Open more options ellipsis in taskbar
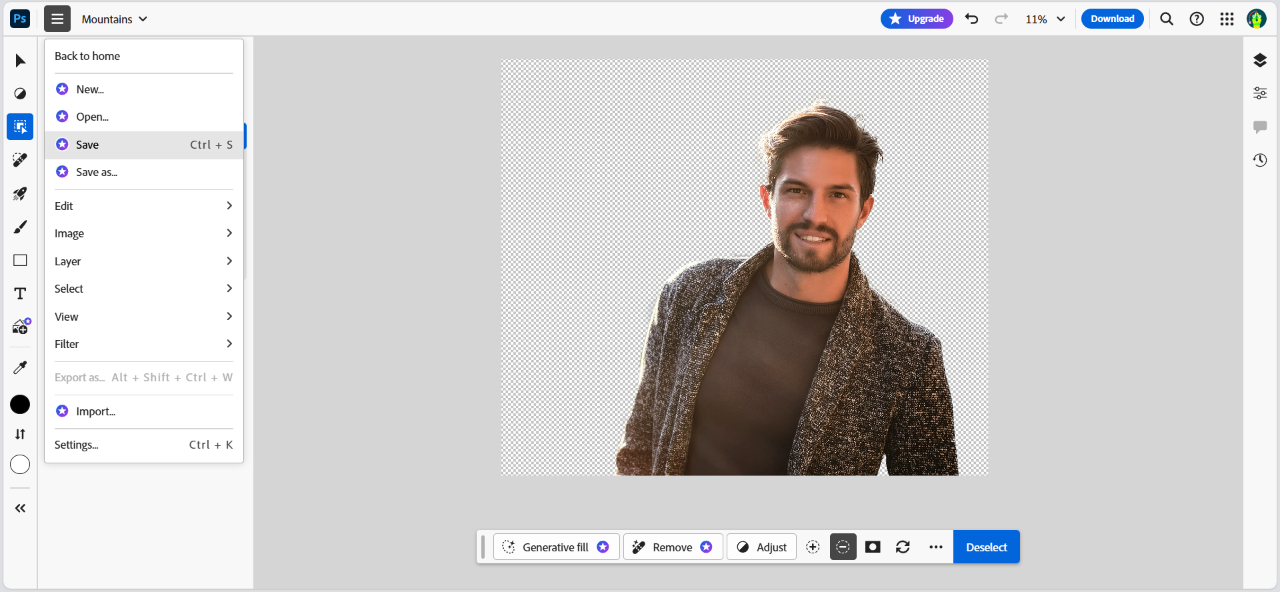This screenshot has width=1280, height=592. [x=936, y=547]
